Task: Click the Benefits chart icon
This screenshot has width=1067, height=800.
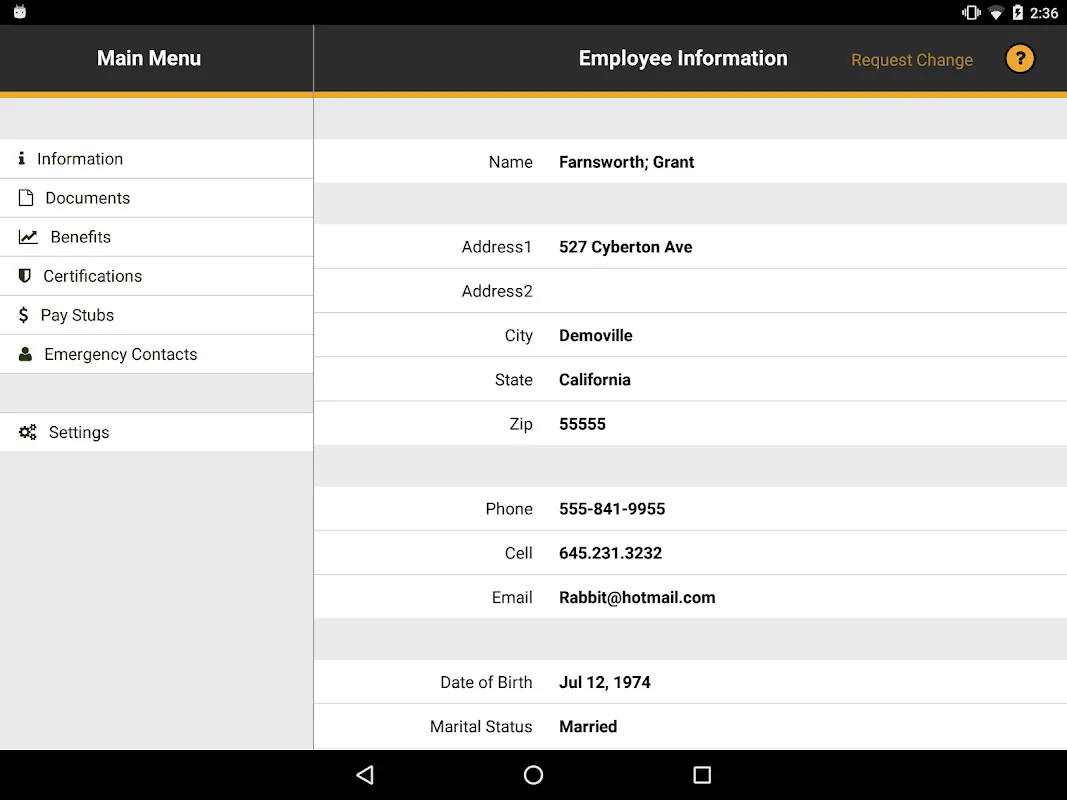Action: point(28,237)
